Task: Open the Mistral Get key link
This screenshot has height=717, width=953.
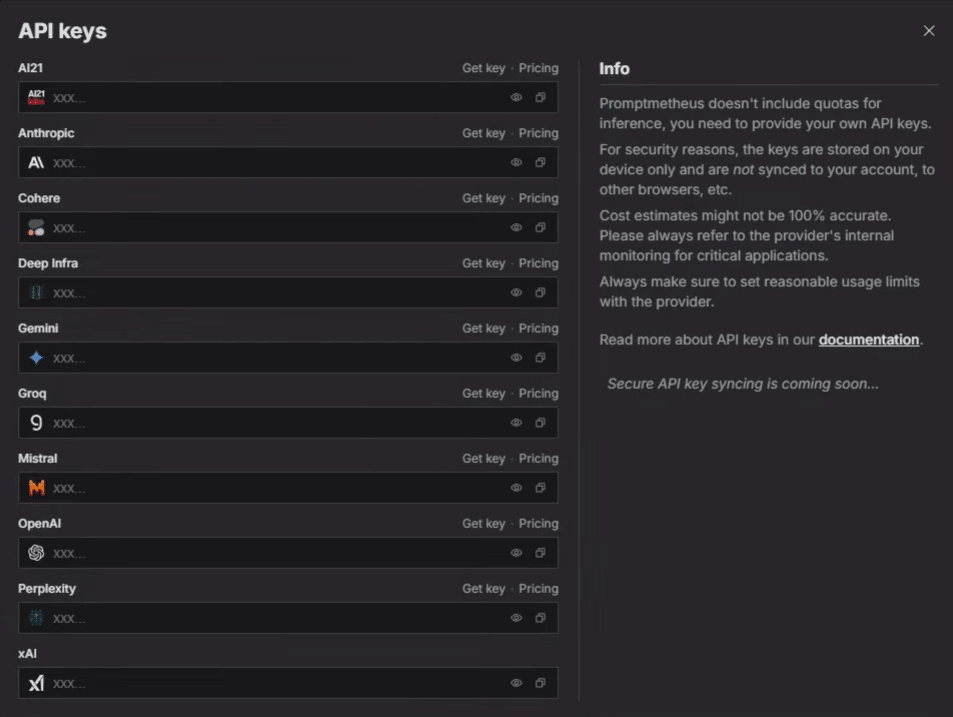Action: point(484,458)
